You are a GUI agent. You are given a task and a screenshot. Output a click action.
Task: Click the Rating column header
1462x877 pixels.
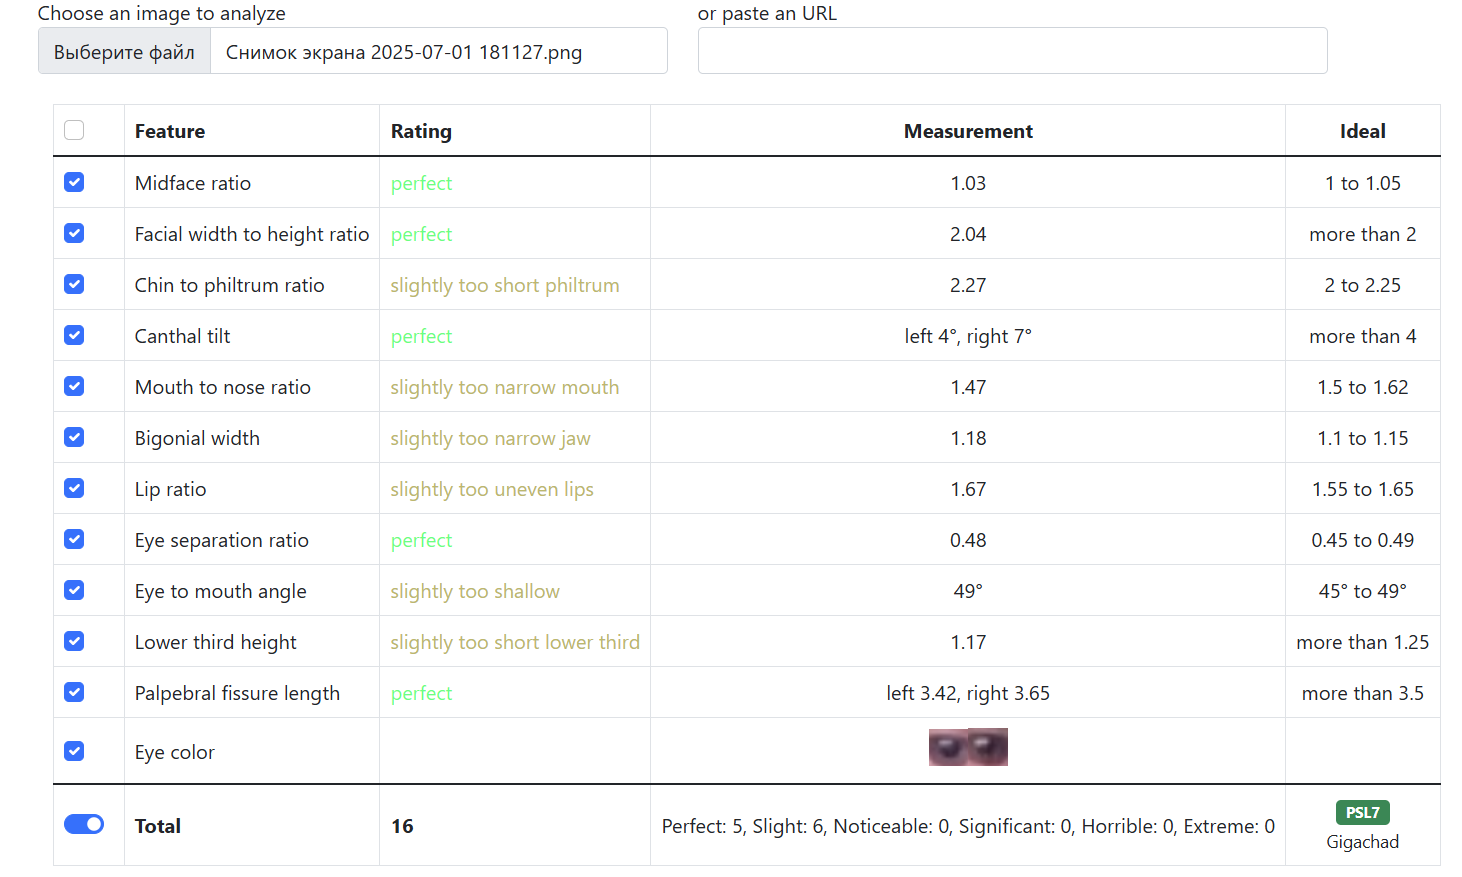click(x=421, y=131)
